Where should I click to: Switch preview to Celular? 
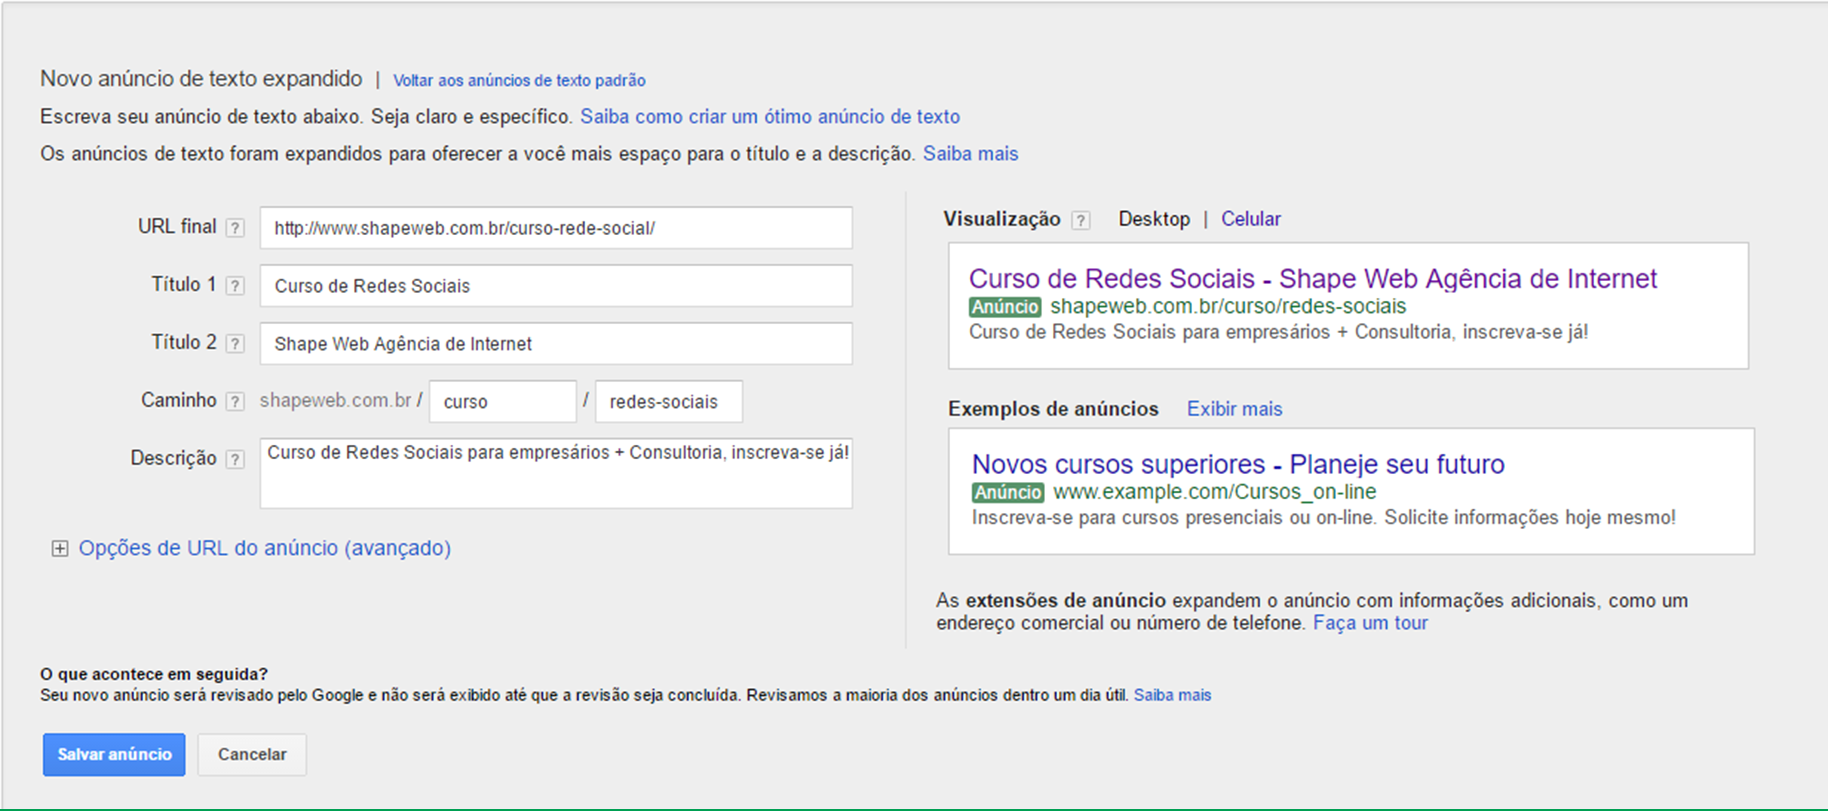tap(1250, 219)
